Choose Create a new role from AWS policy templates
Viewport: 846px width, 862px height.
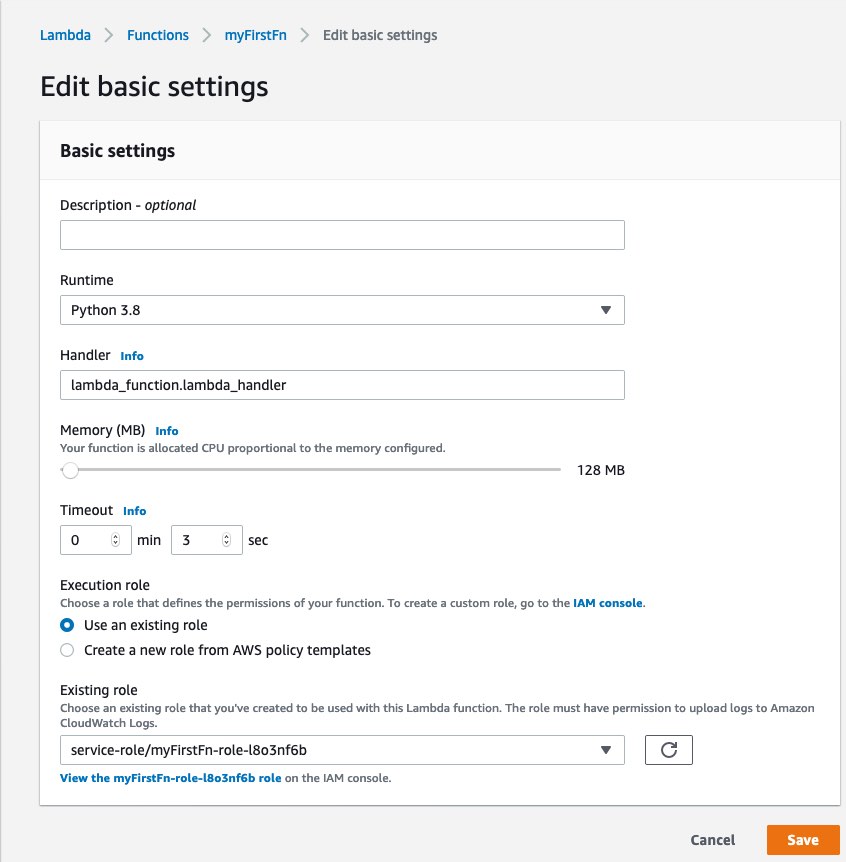point(67,650)
